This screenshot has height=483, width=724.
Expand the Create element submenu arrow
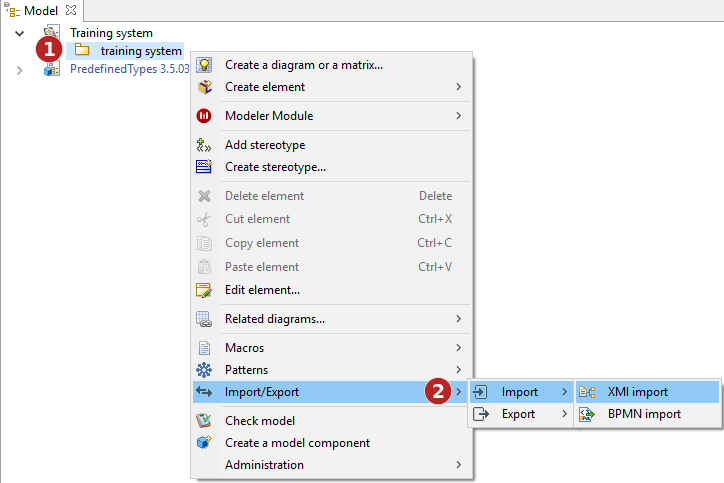point(459,87)
